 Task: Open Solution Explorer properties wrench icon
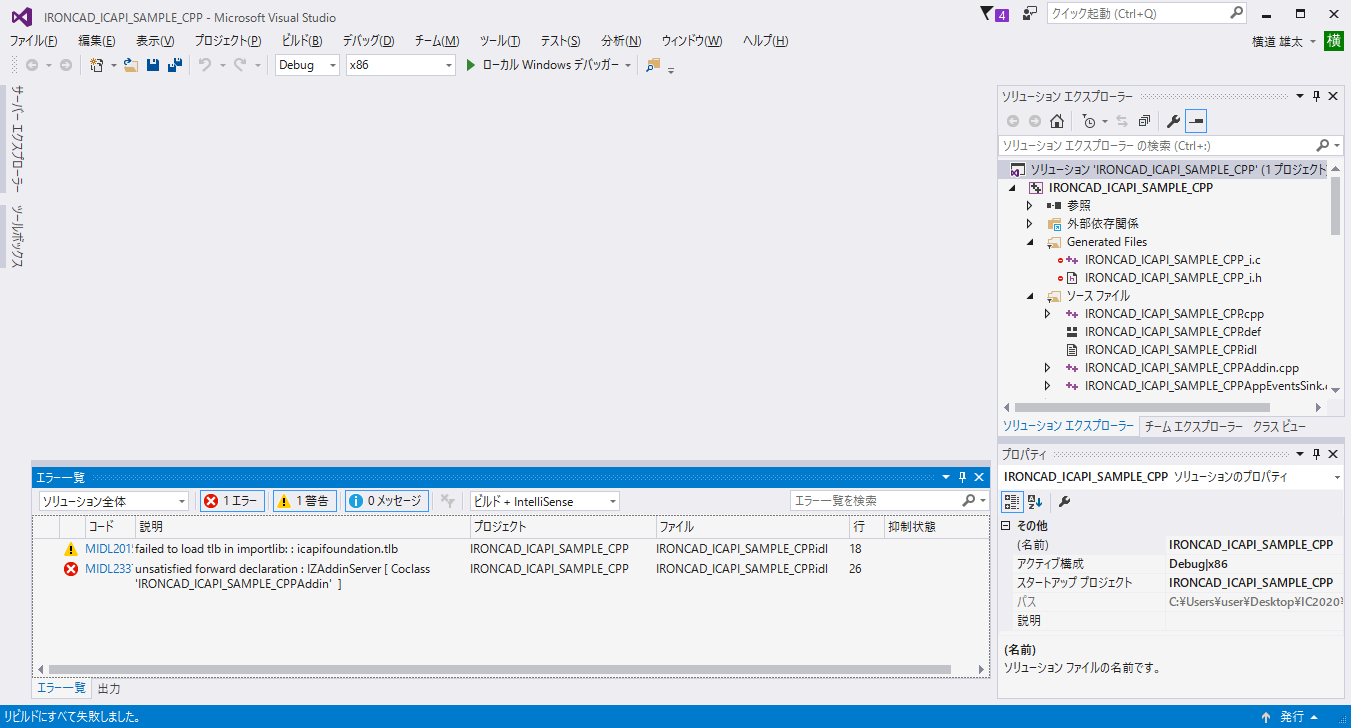(x=1173, y=121)
